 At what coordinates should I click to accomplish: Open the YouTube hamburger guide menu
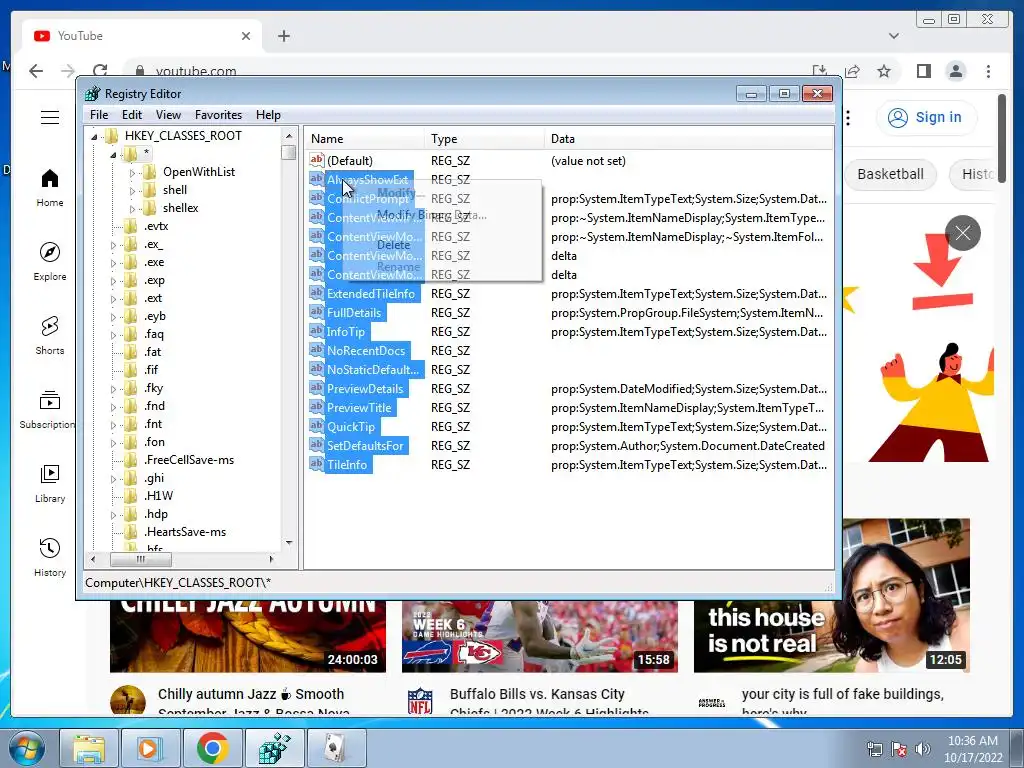50,118
